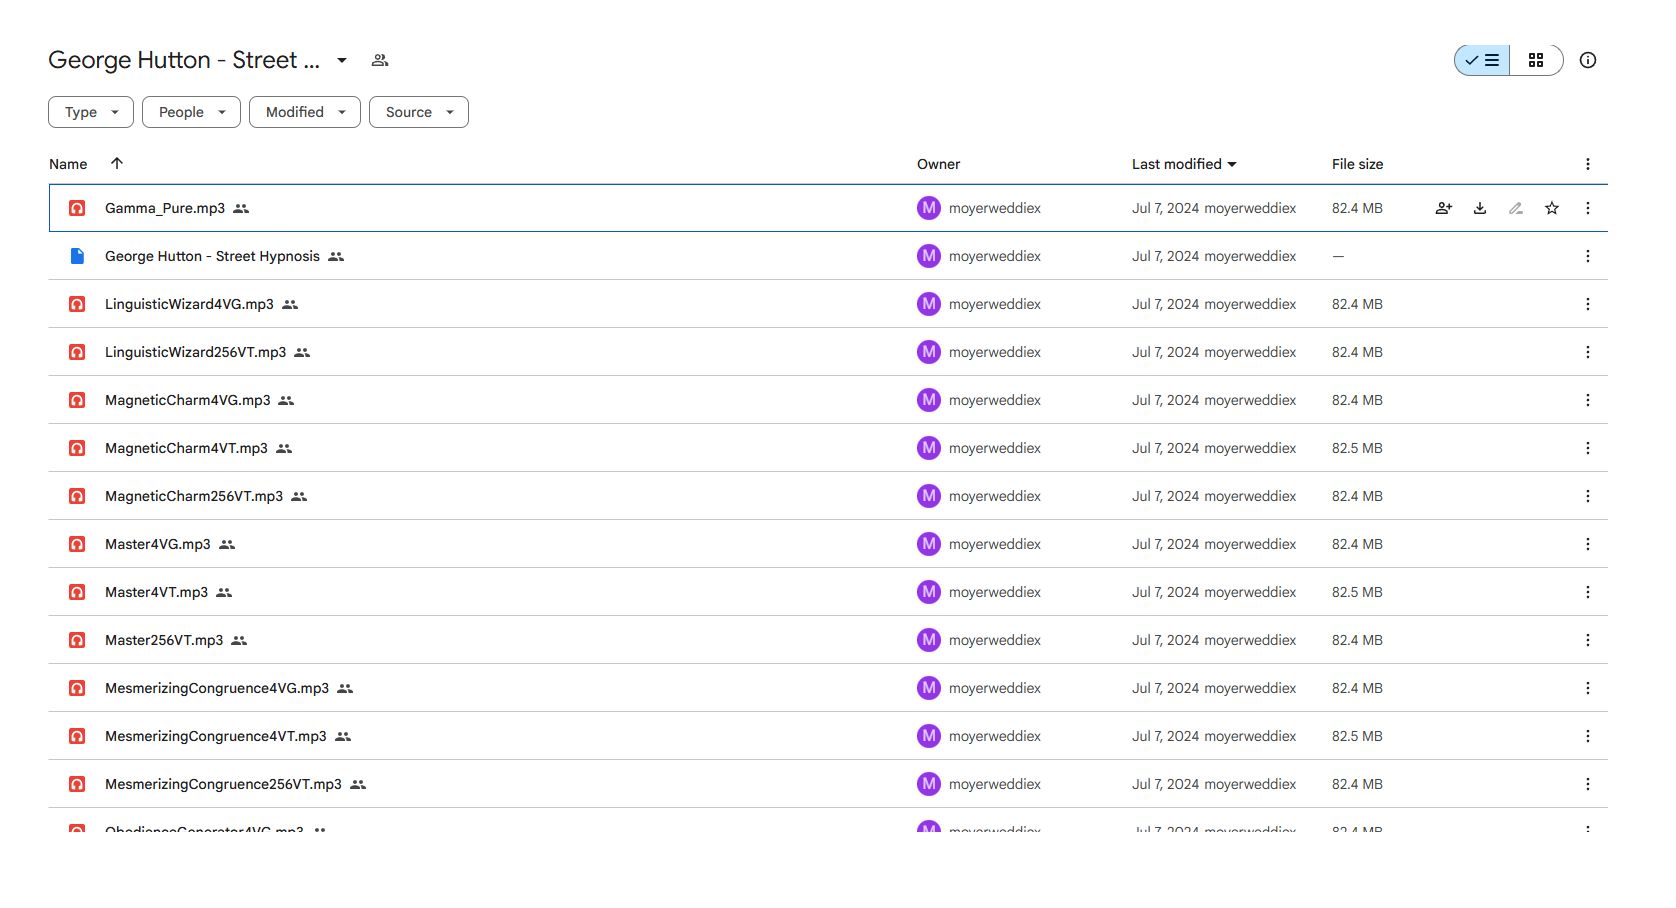
Task: Click the moyerweddiex owner name in Master4VG.mp3 row
Action: point(995,544)
